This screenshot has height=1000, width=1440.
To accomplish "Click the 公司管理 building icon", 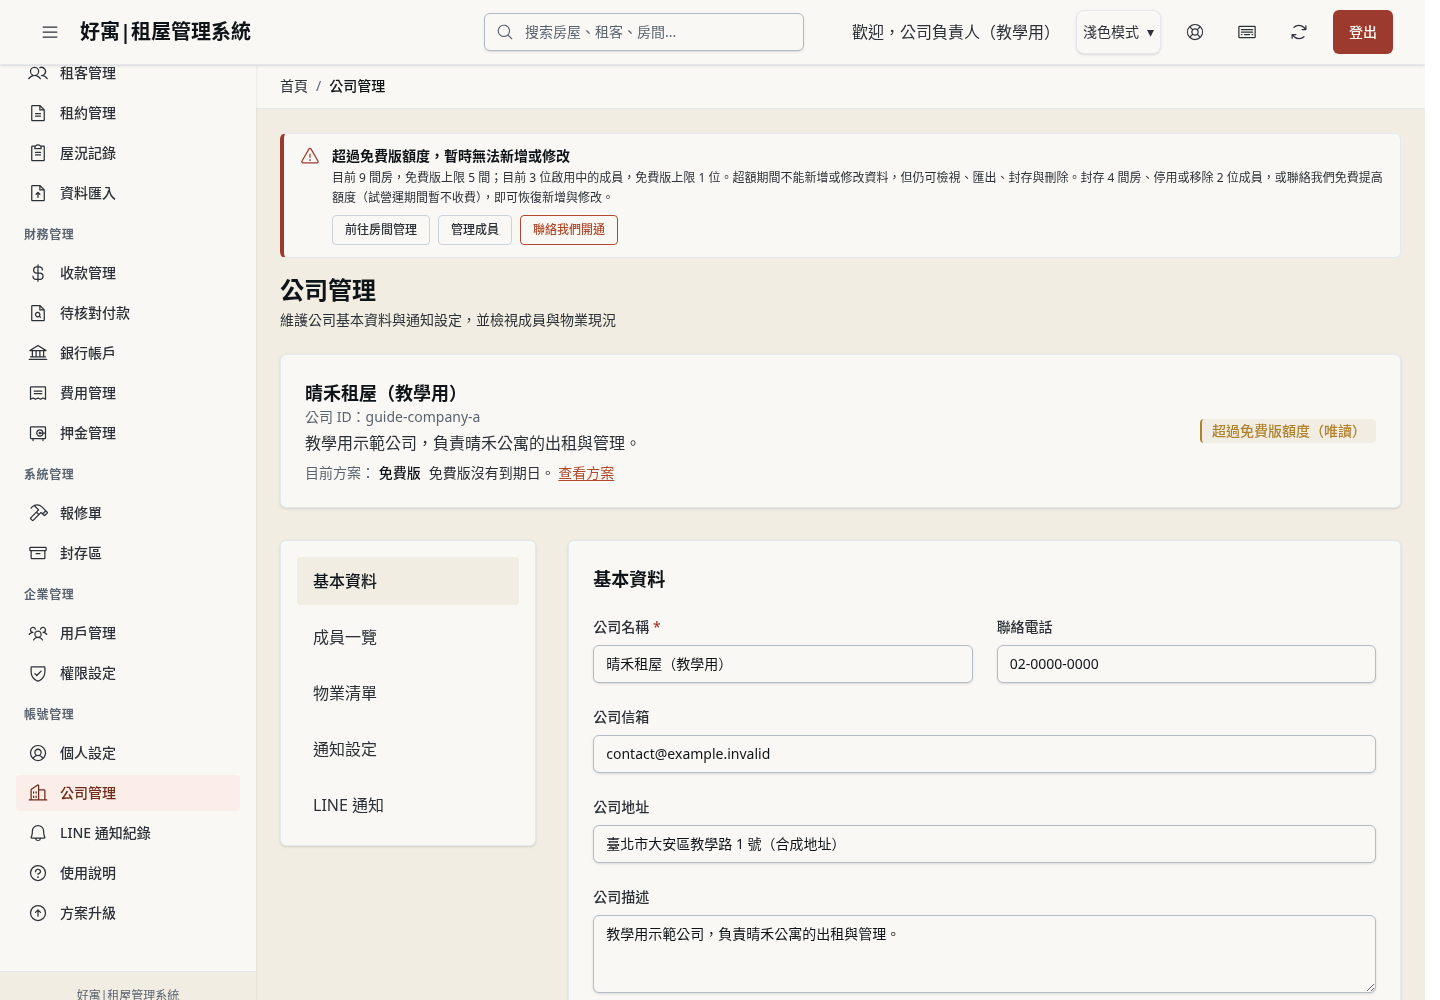I will (38, 793).
